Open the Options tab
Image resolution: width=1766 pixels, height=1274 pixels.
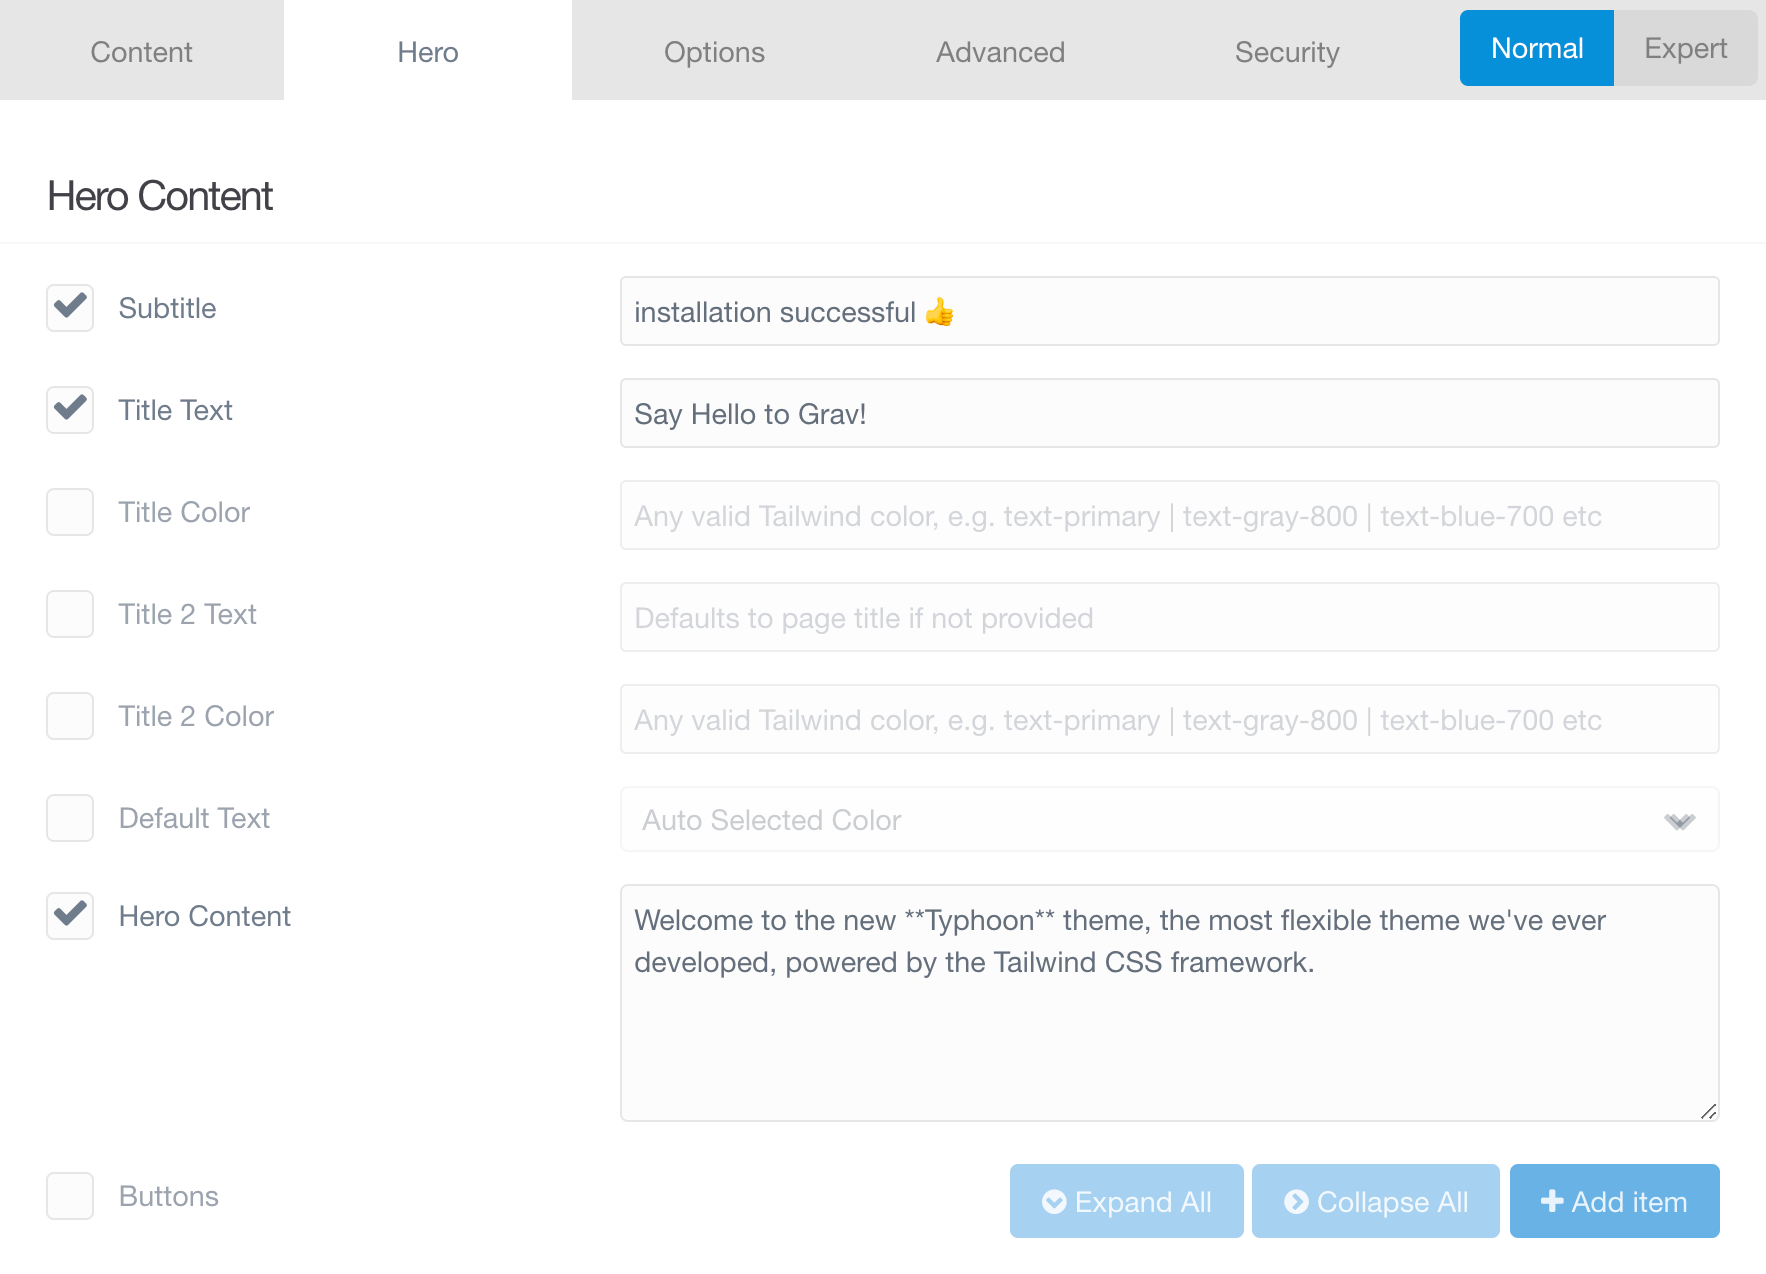point(714,52)
